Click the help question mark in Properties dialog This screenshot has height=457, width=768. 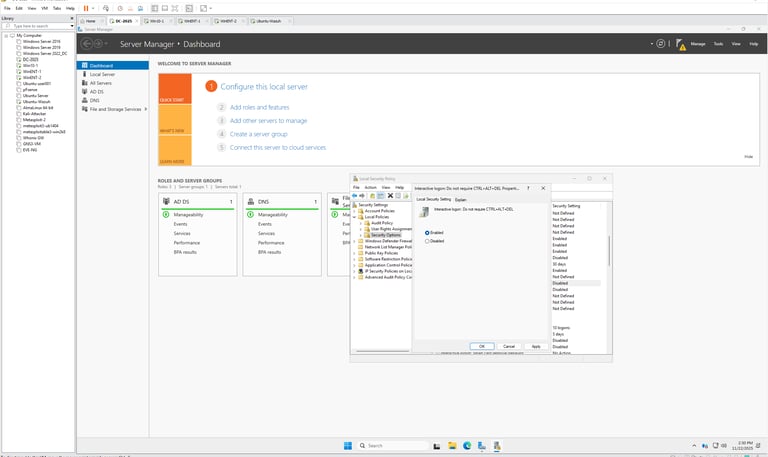click(528, 188)
